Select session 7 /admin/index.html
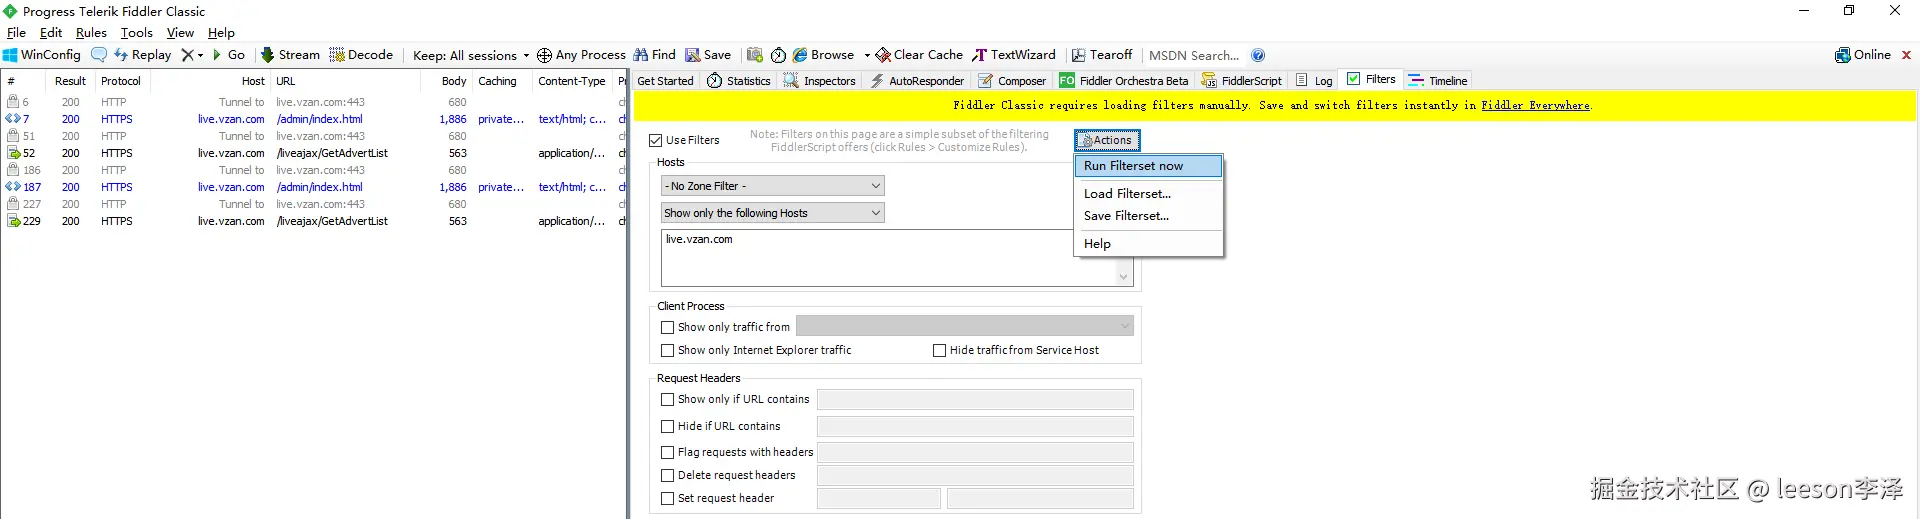The height and width of the screenshot is (519, 1920). coord(313,119)
